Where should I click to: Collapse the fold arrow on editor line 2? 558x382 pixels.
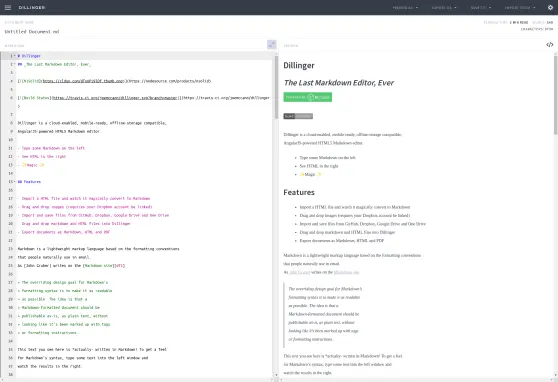pos(15,64)
